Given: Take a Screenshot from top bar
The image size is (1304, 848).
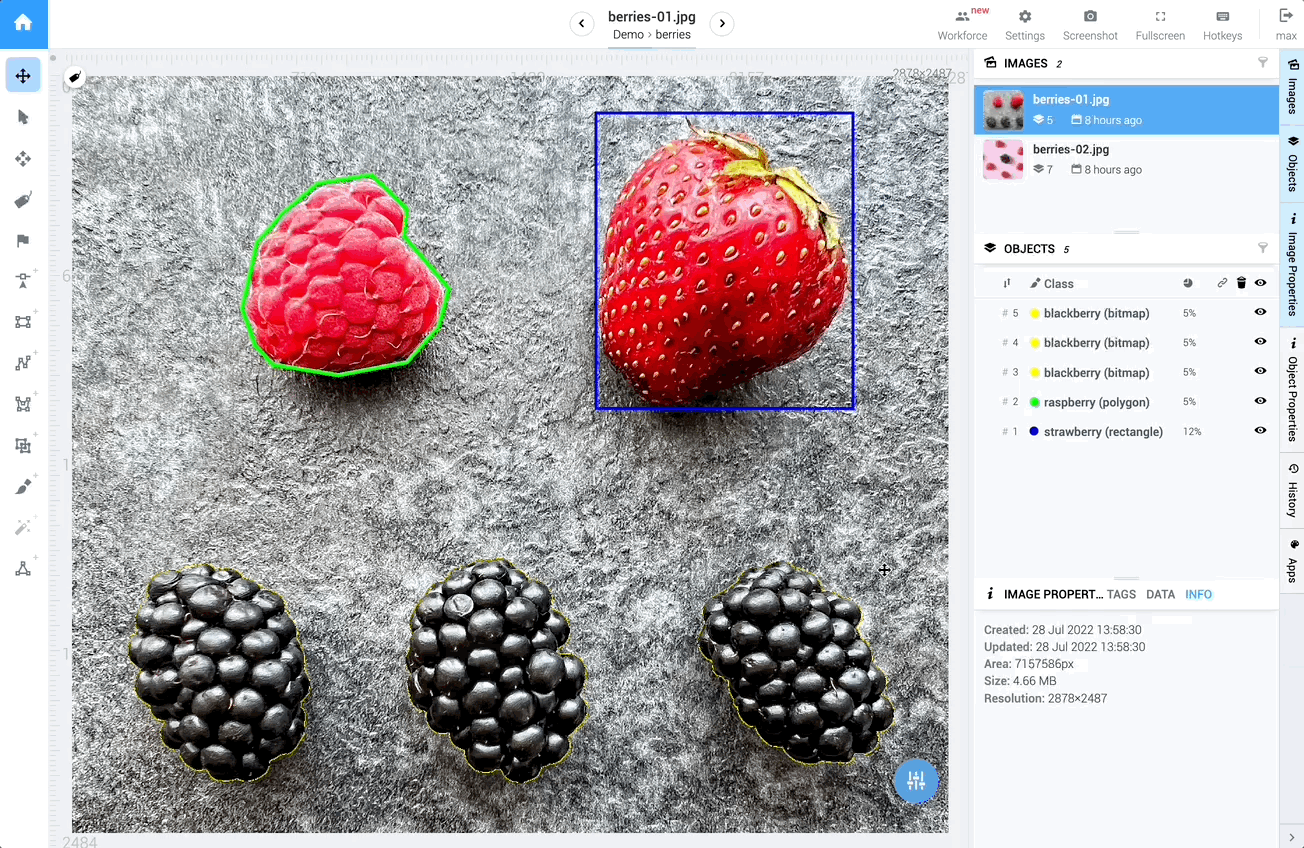Looking at the screenshot, I should [x=1090, y=25].
